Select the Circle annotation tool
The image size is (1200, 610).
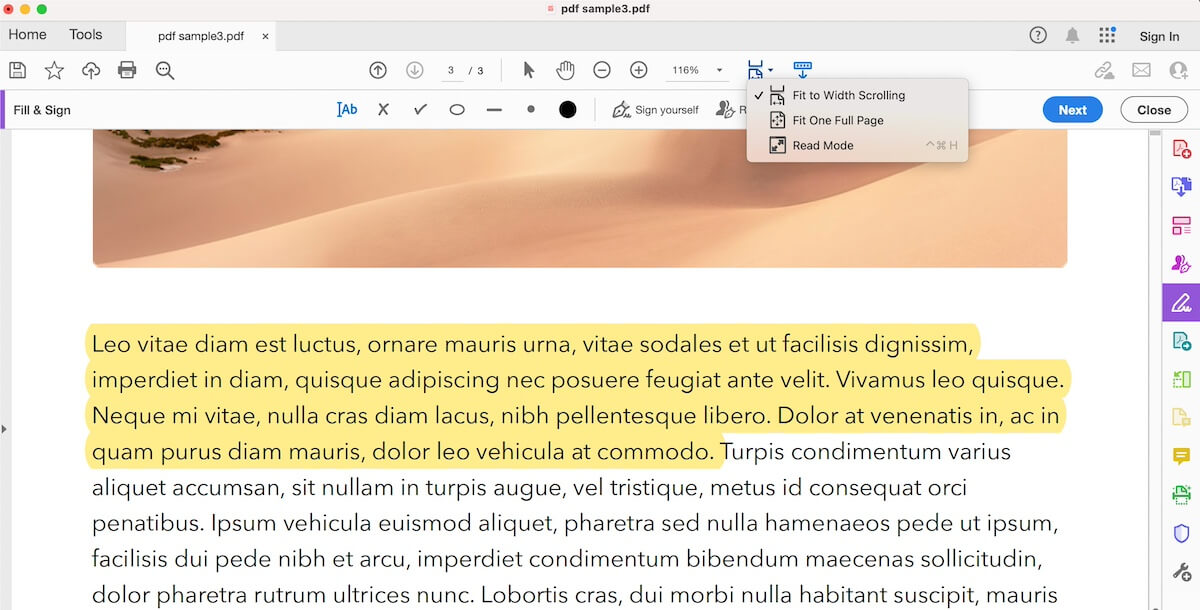click(457, 109)
